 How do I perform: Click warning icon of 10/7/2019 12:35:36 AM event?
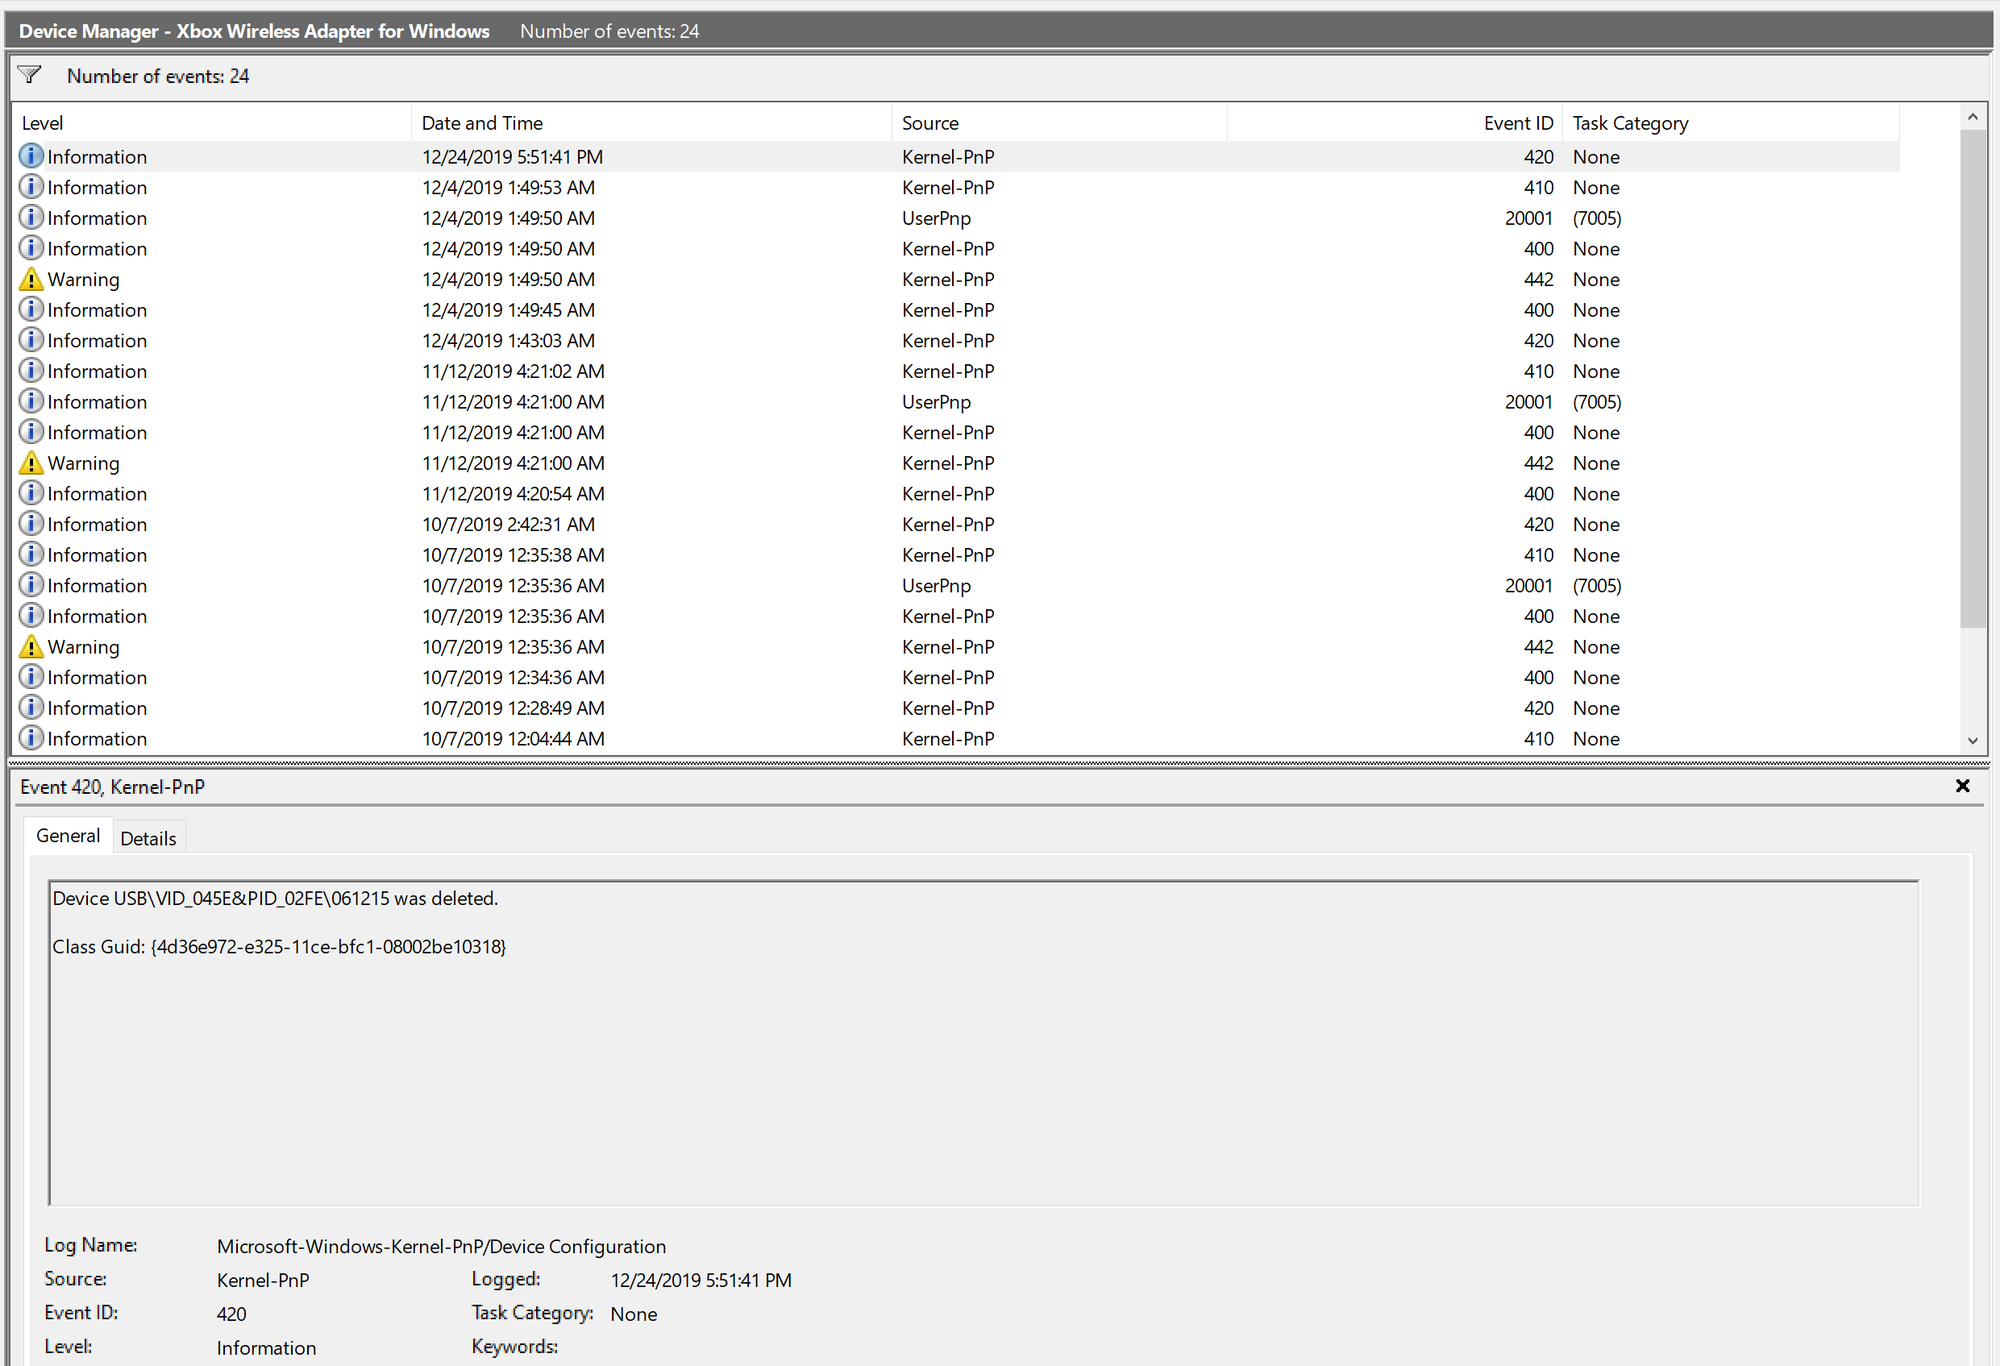tap(31, 646)
